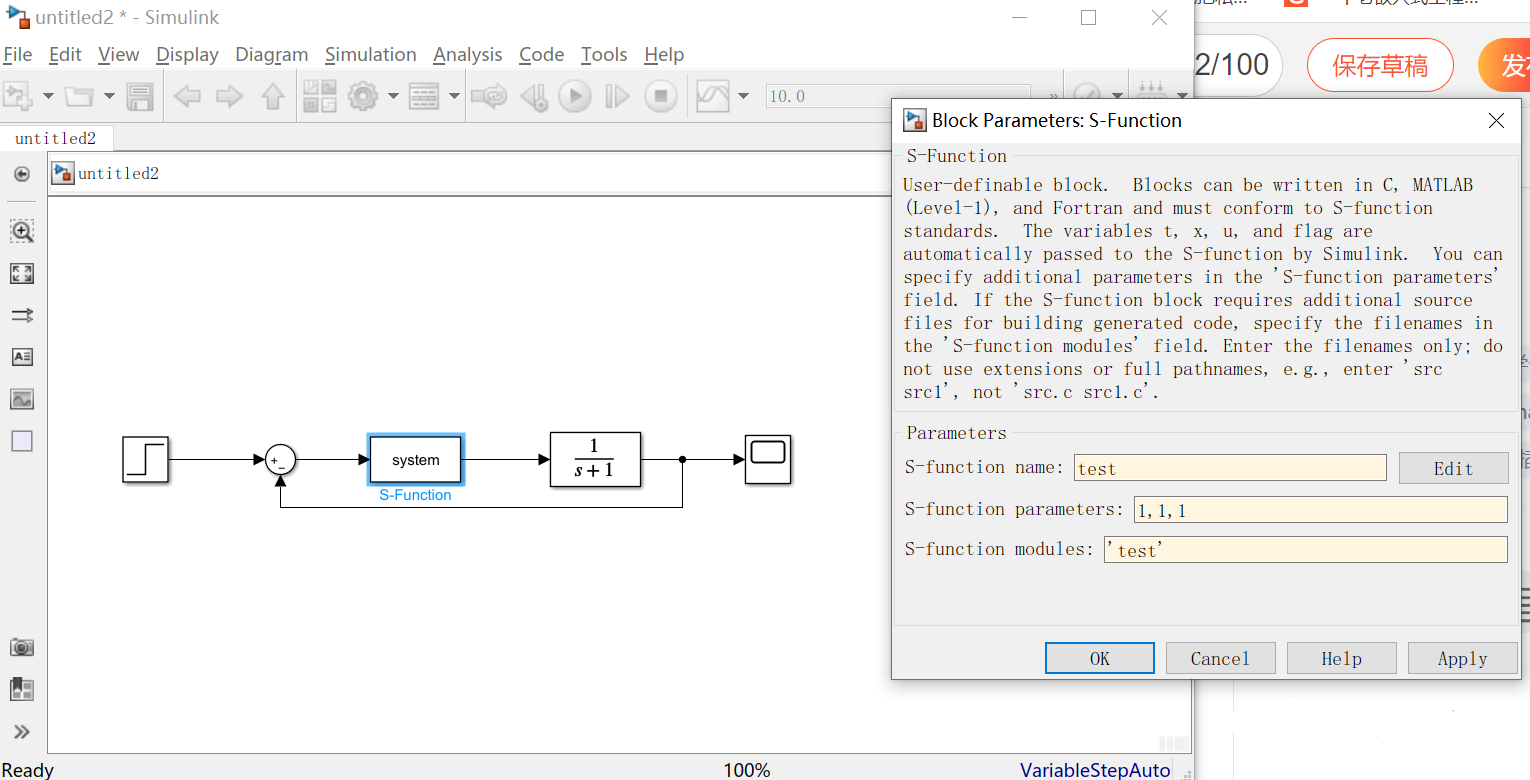Click the Forward arrow in the toolbar

click(x=230, y=97)
